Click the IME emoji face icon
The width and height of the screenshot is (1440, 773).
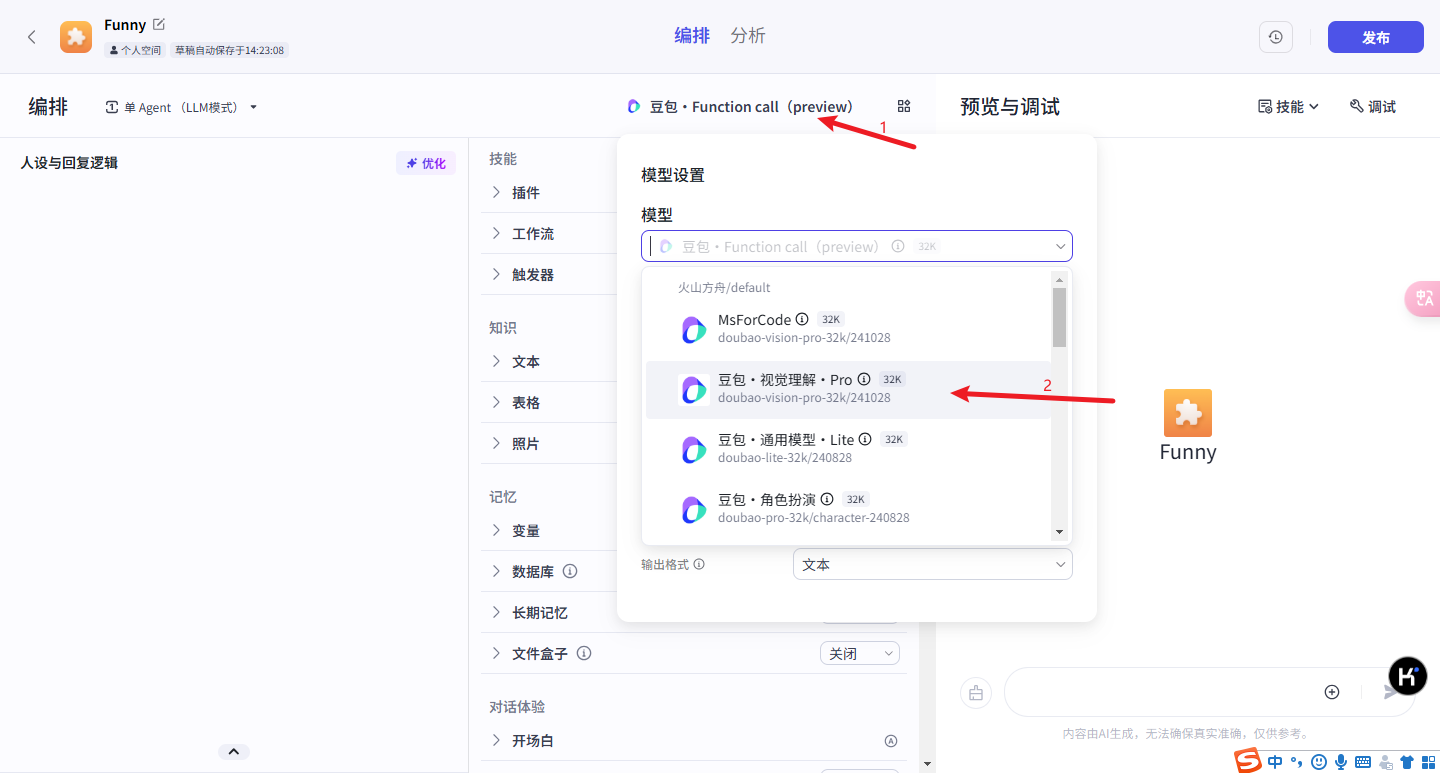[x=1319, y=762]
